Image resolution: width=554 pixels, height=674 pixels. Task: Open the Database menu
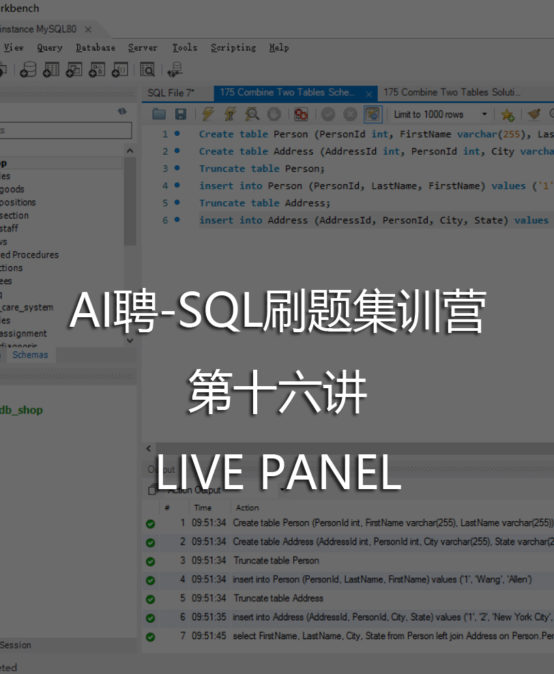click(x=95, y=47)
